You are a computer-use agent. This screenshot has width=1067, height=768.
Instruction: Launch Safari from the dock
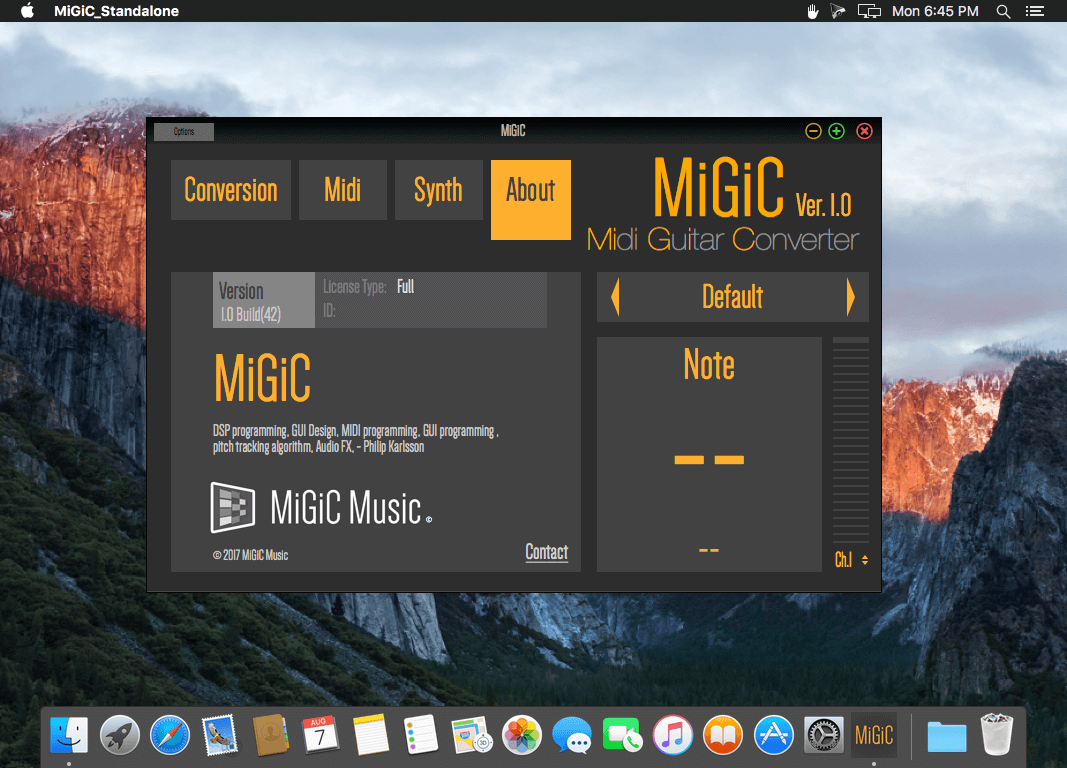169,735
